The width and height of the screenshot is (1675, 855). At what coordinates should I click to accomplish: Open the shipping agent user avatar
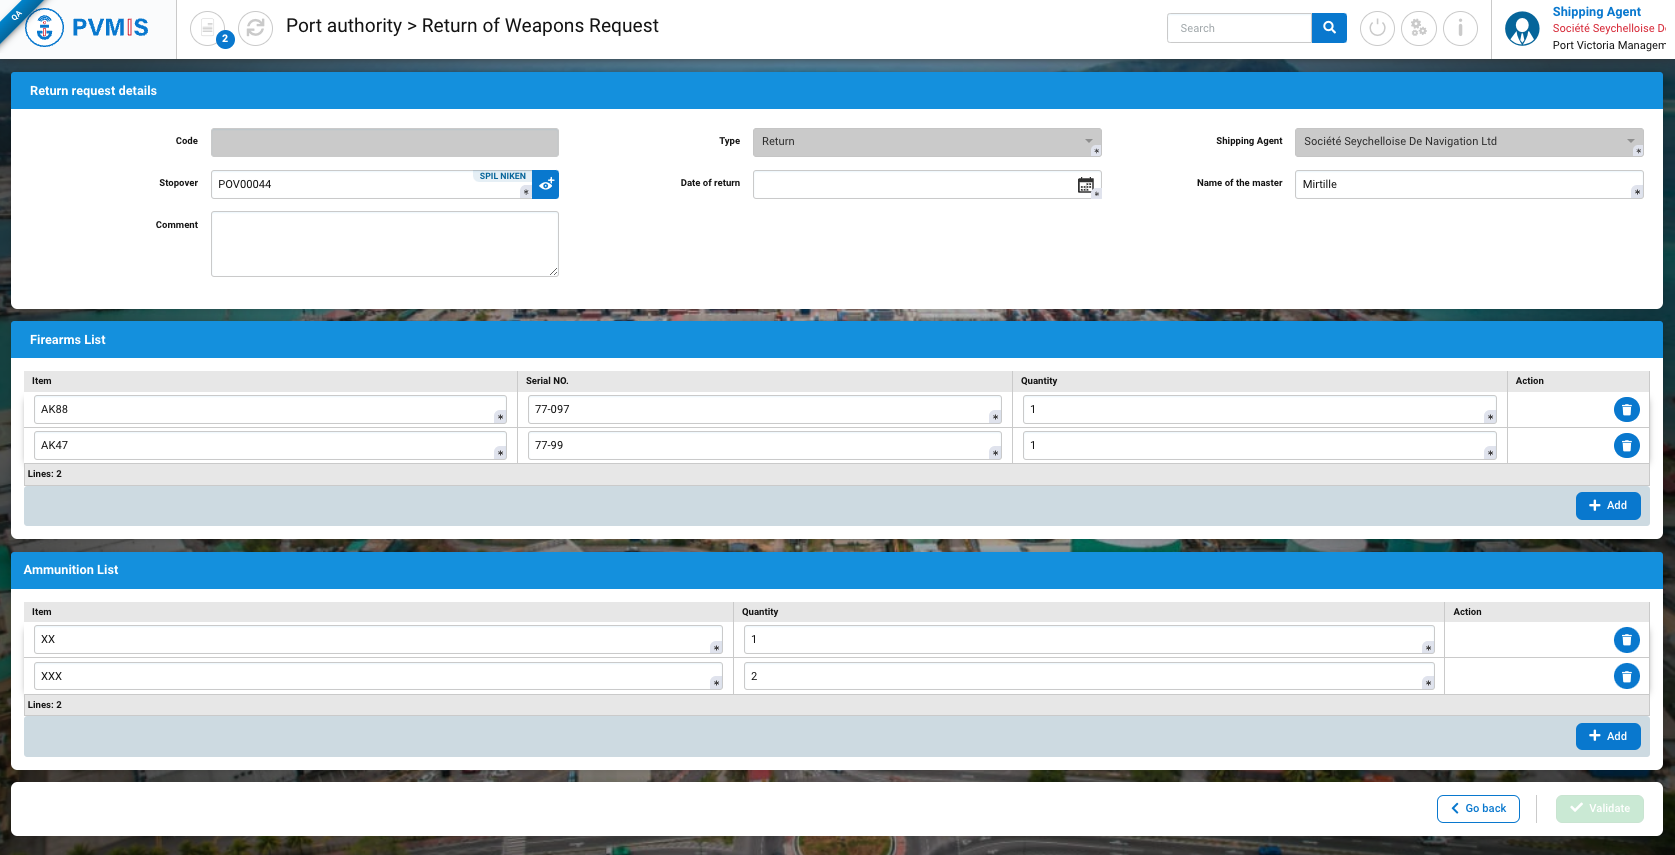click(x=1522, y=29)
